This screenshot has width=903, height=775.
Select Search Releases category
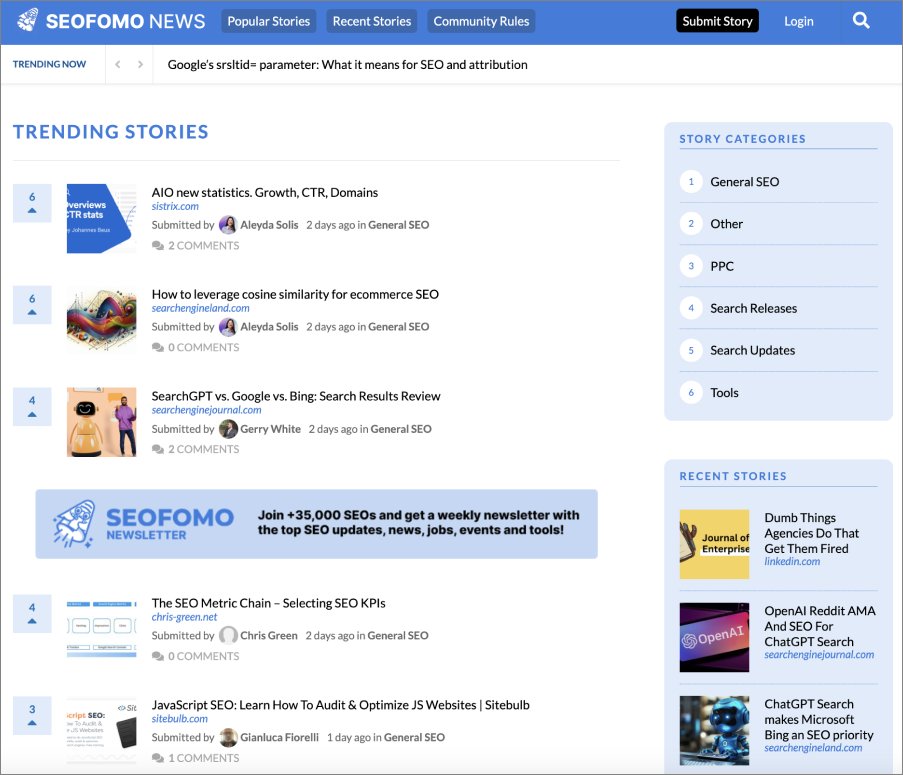(x=753, y=309)
